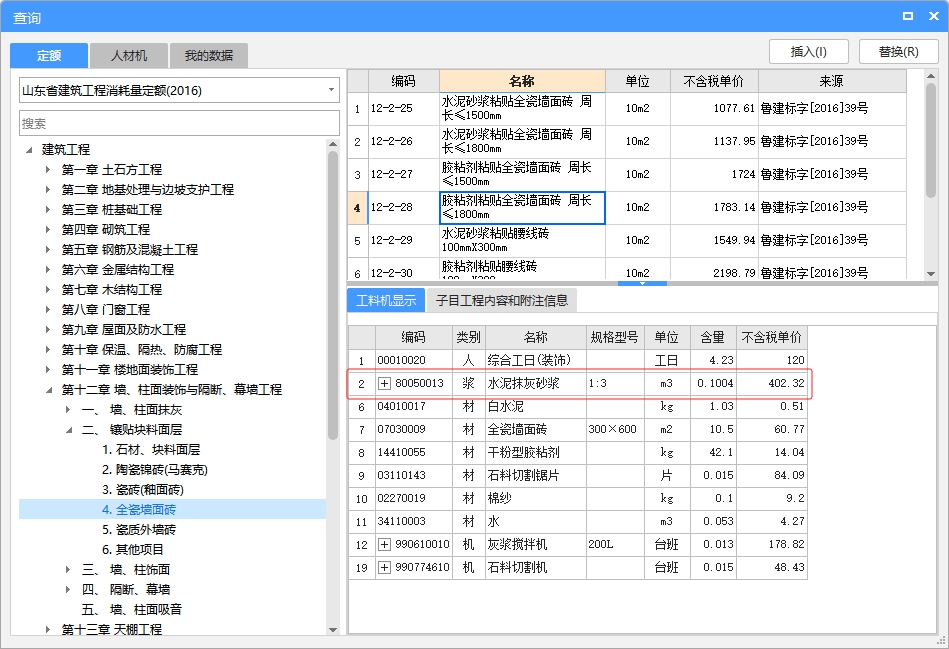Switch to 工料机显示 tab
949x649 pixels.
point(386,300)
